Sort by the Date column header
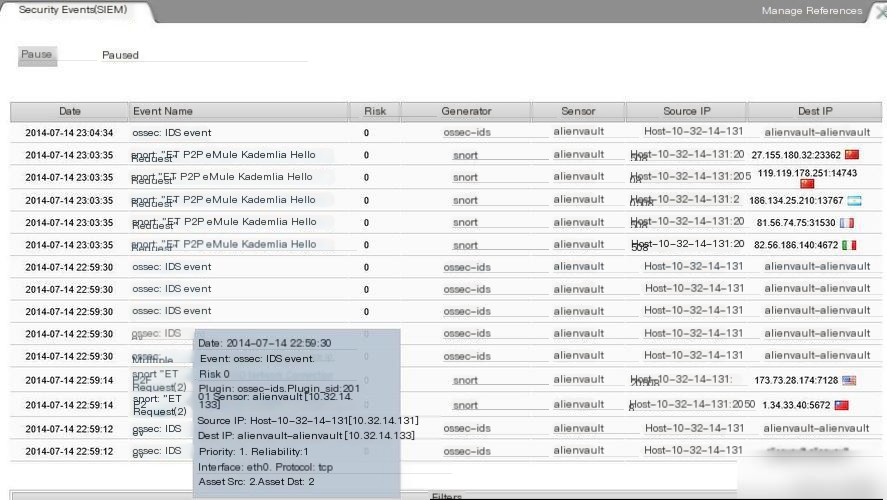887x500 pixels. pyautogui.click(x=70, y=111)
